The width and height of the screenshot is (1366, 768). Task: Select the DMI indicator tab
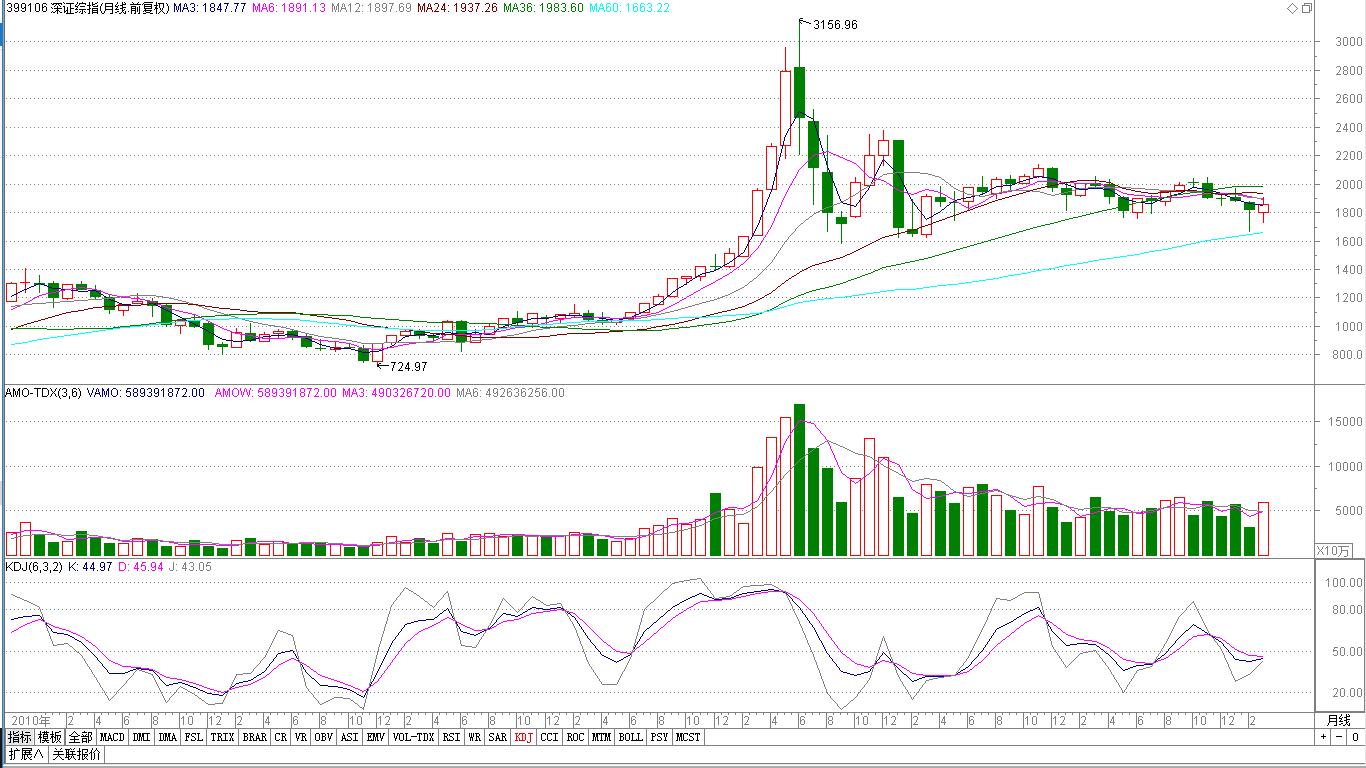(141, 737)
